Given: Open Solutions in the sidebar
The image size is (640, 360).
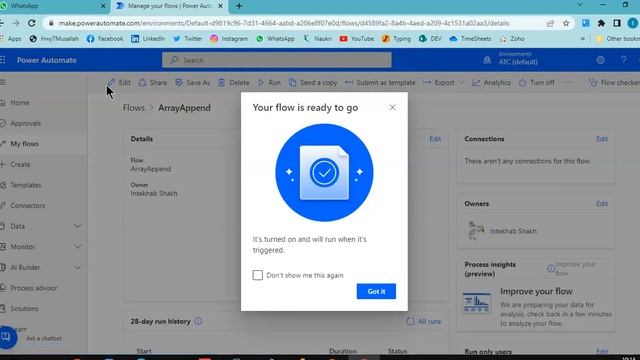Looking at the screenshot, I should point(24,309).
